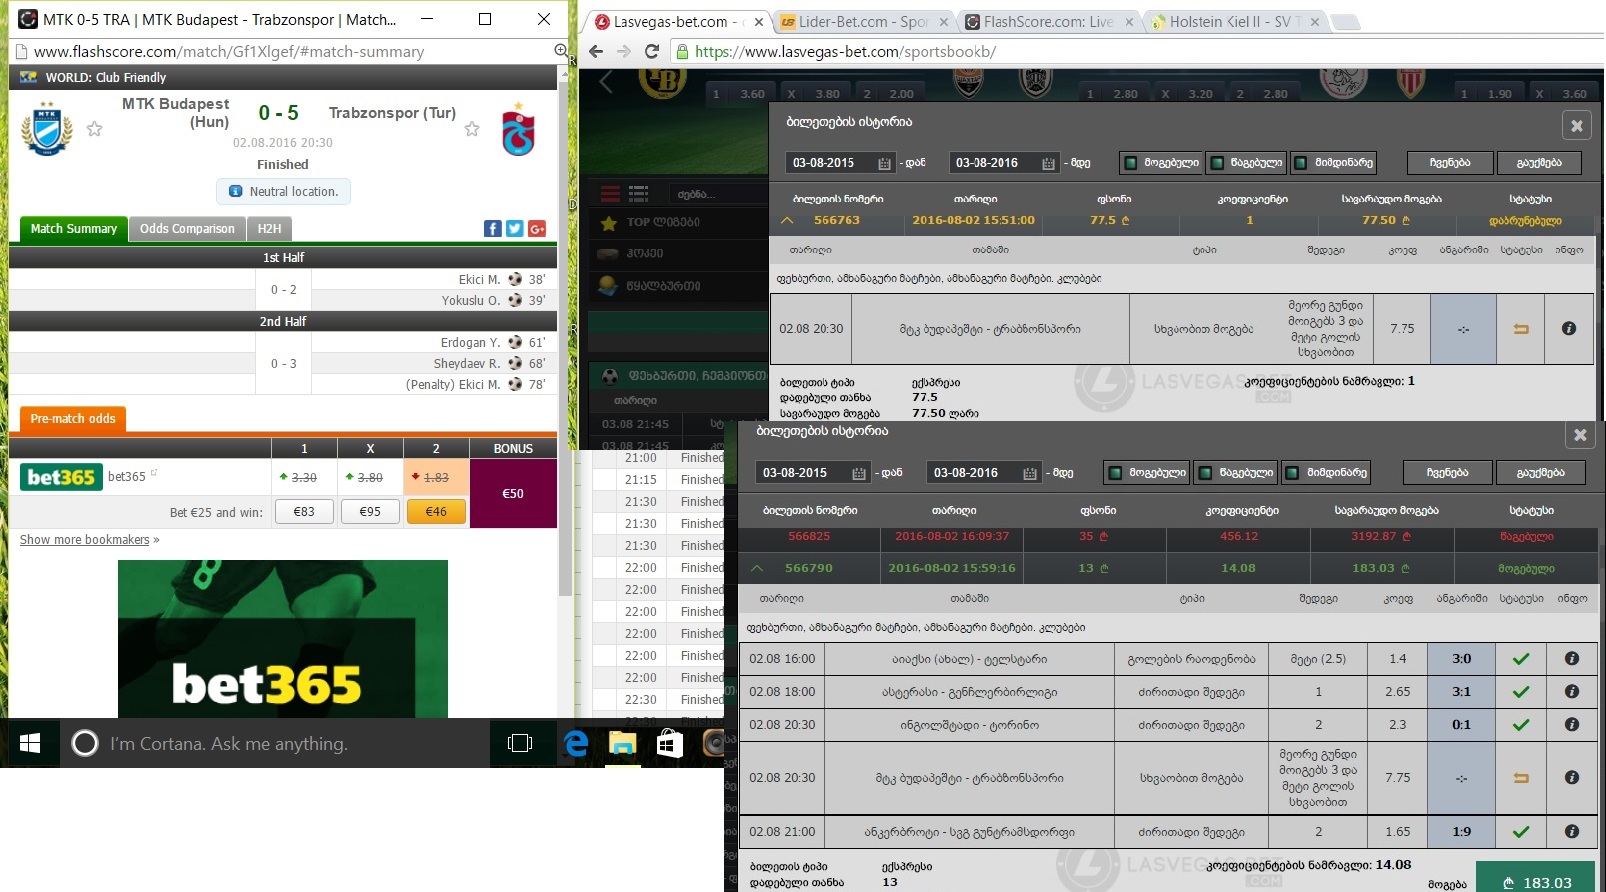The width and height of the screenshot is (1606, 892).
Task: Open Windows Store from the taskbar
Action: coord(669,743)
